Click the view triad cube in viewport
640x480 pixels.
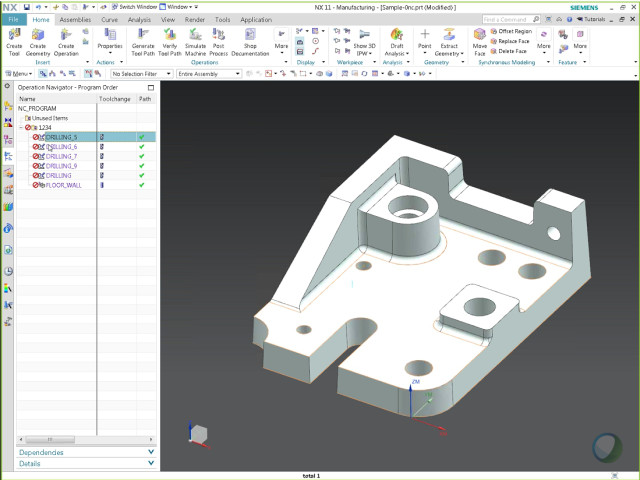pyautogui.click(x=198, y=435)
